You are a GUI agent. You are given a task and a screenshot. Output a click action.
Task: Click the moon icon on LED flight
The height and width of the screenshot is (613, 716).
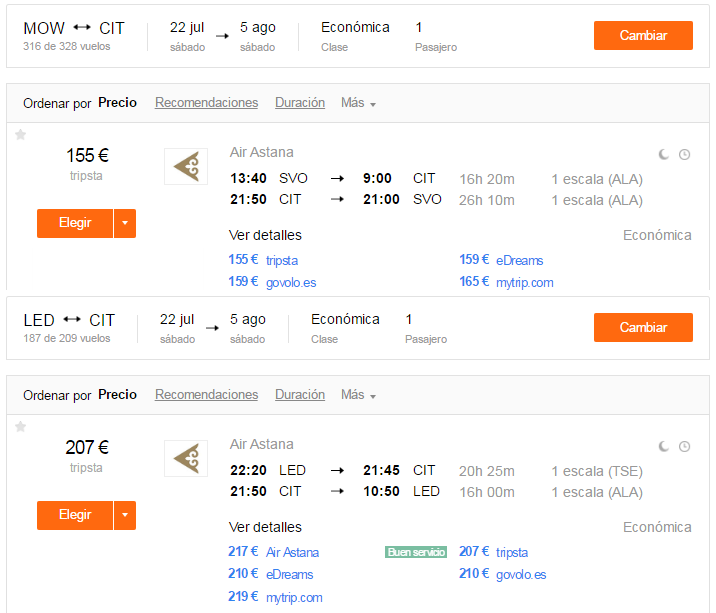664,447
